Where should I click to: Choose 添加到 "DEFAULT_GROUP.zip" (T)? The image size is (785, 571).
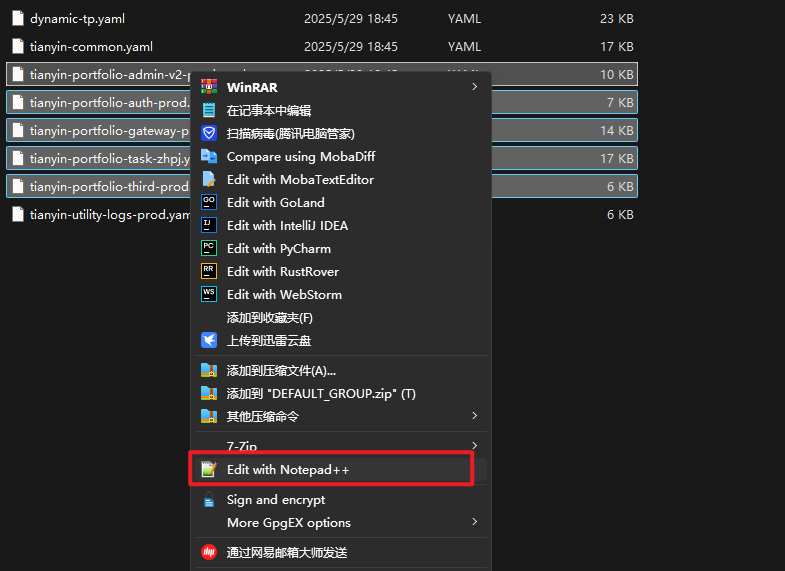320,393
